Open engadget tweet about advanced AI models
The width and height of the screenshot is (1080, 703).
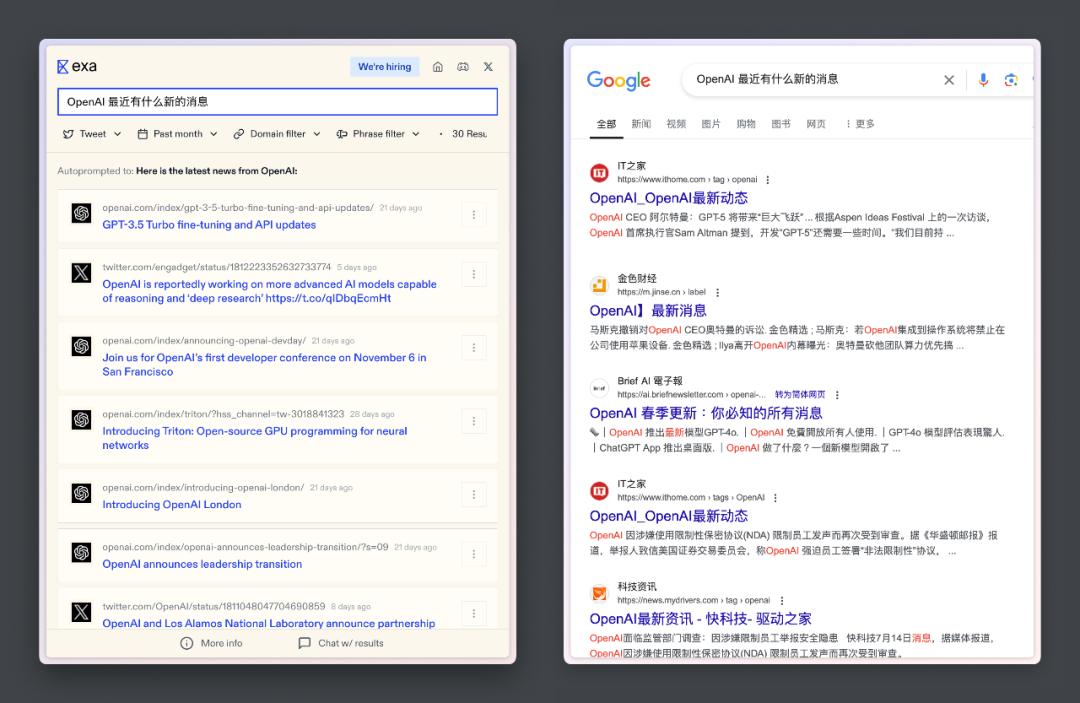269,291
